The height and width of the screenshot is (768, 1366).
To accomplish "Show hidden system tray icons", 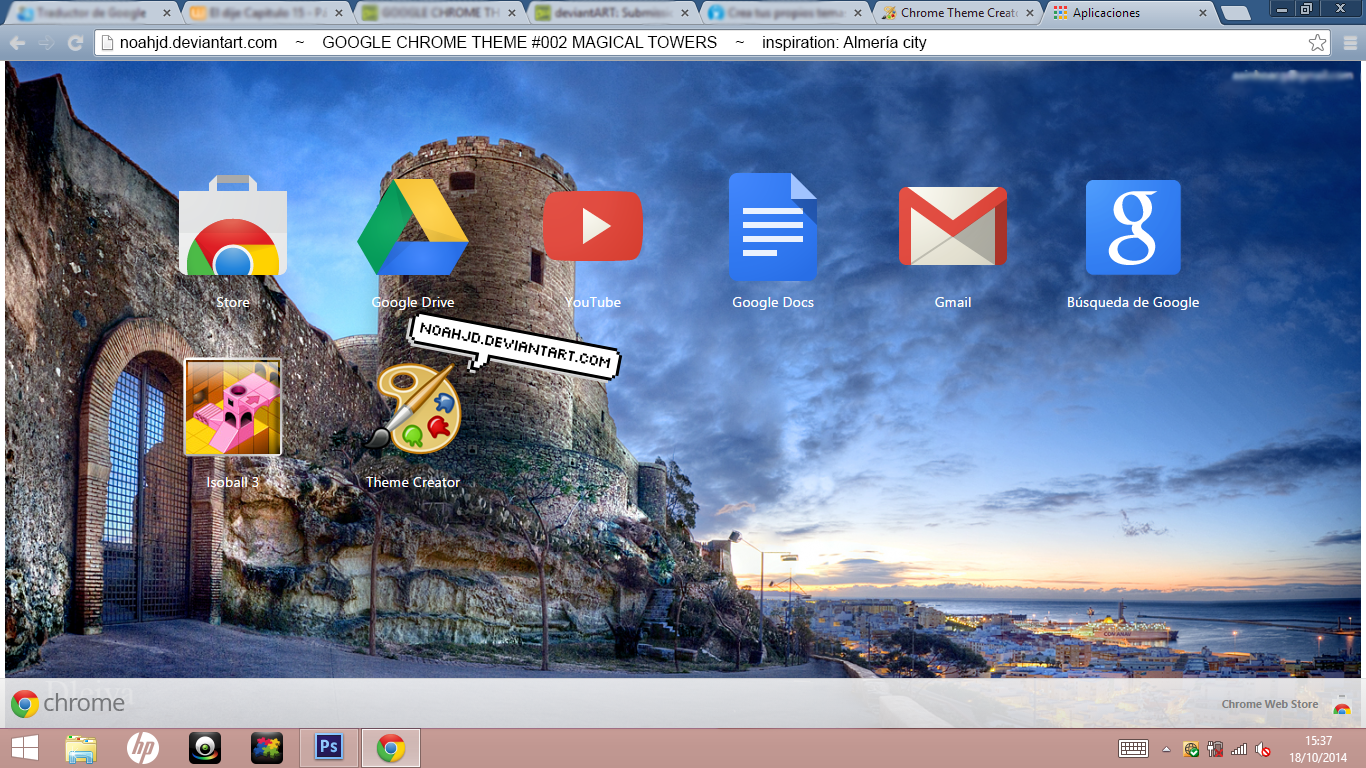I will coord(1166,748).
